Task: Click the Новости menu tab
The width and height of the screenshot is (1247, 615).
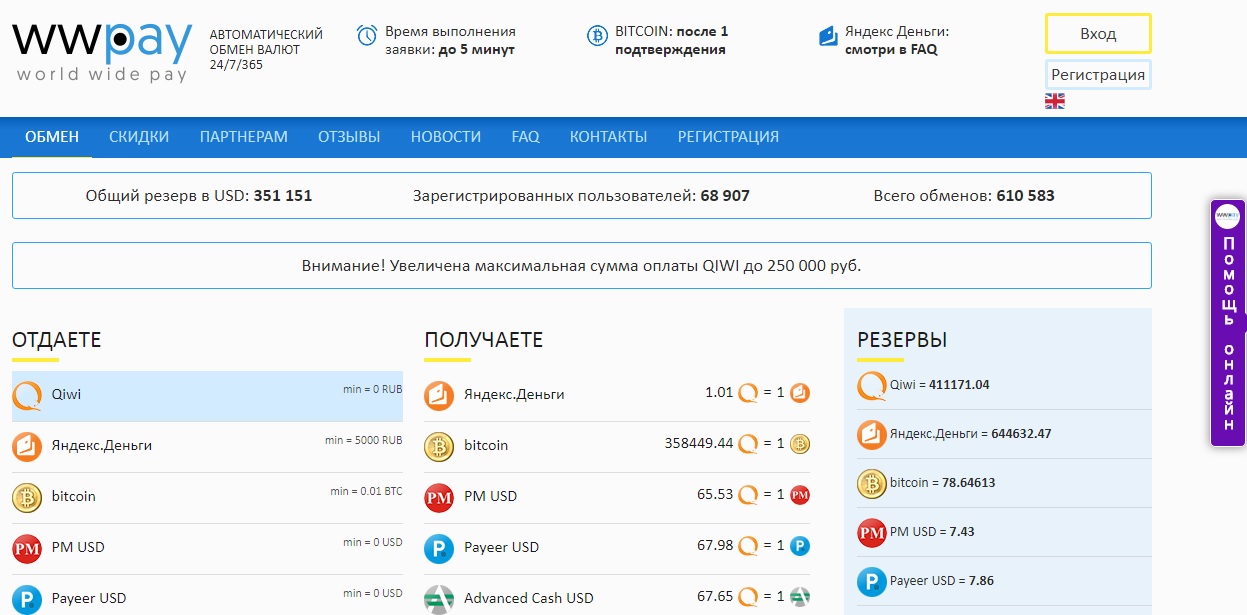Action: coord(445,137)
